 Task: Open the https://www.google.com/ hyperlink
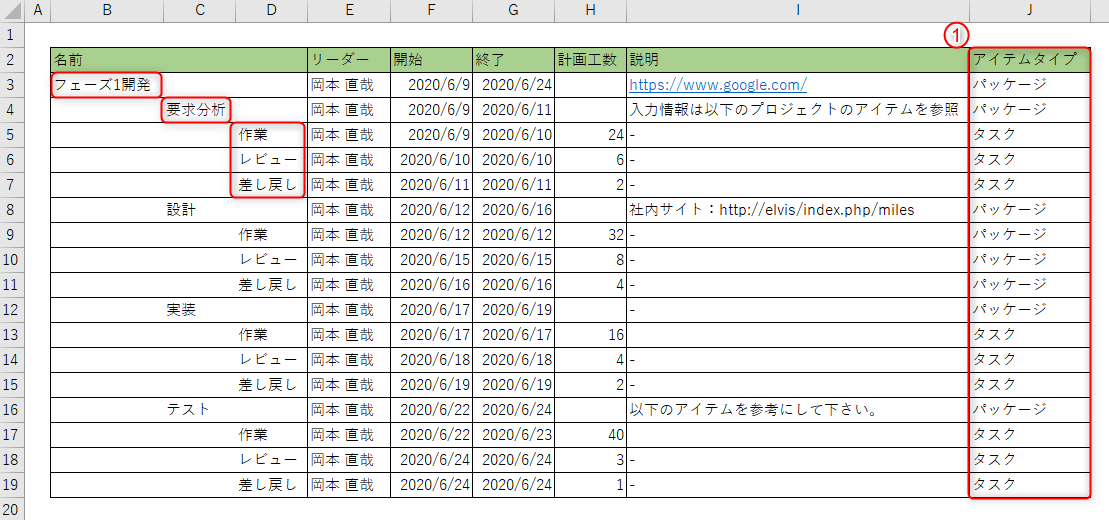coord(717,85)
